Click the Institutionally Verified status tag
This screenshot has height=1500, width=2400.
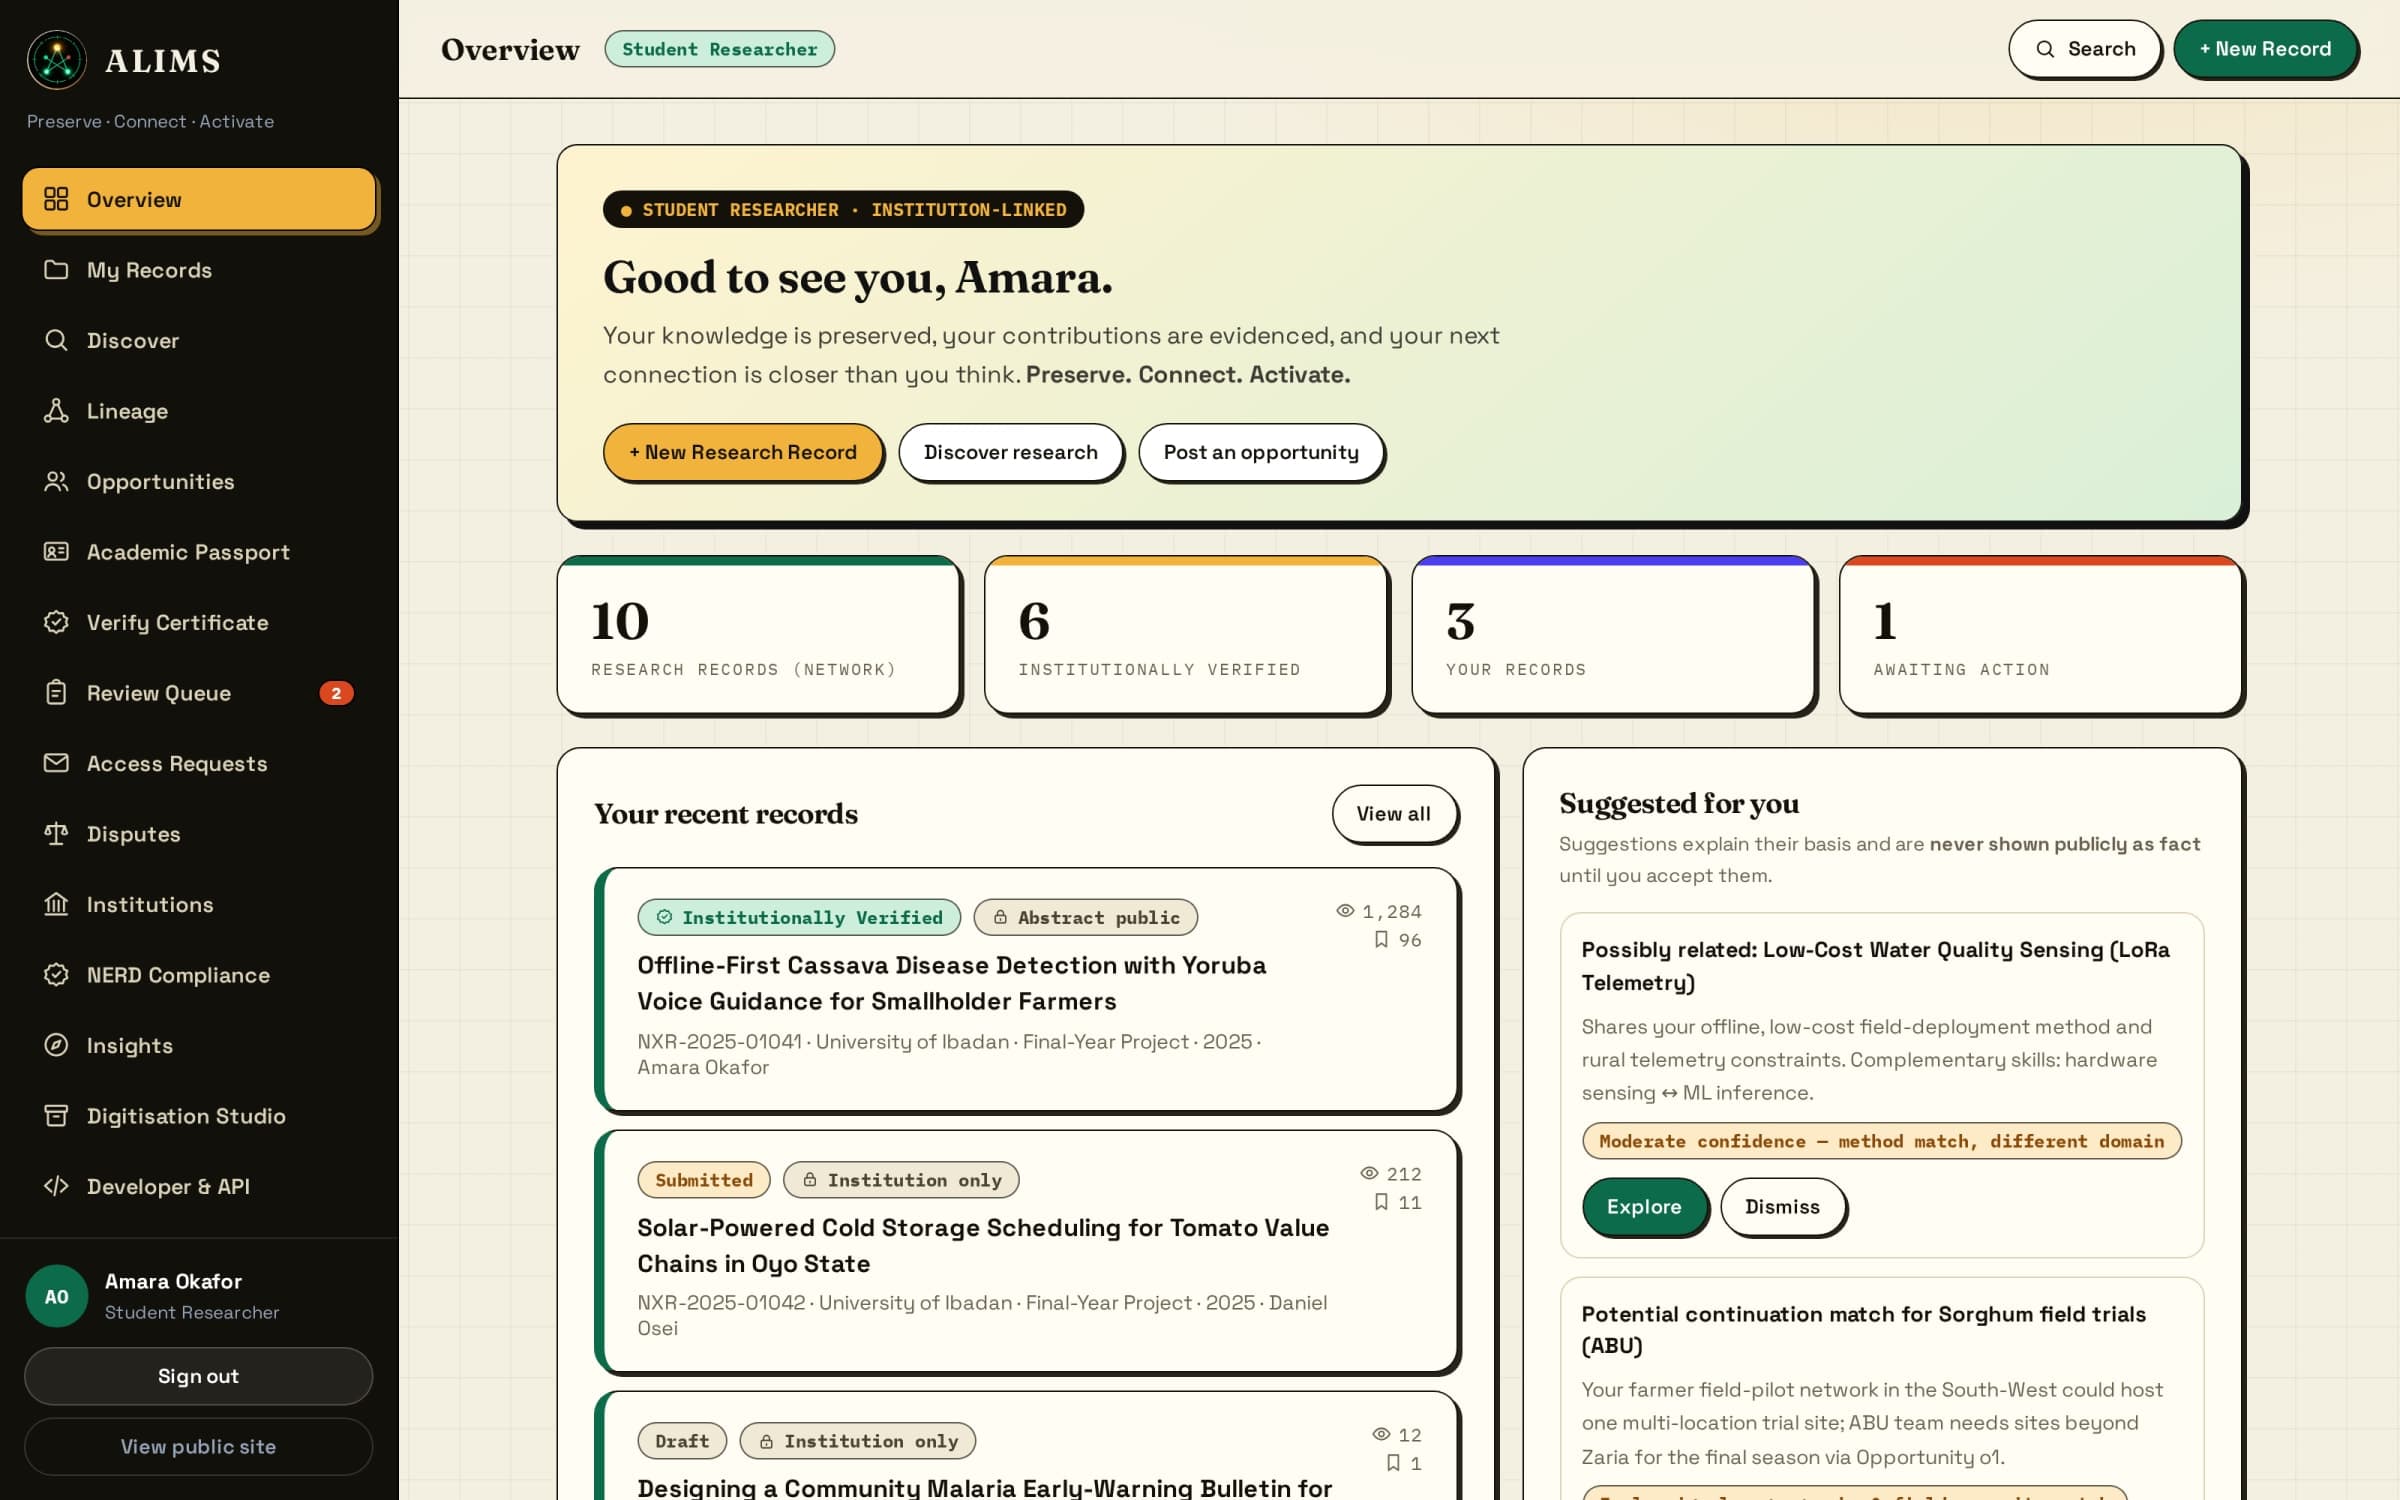pos(799,917)
